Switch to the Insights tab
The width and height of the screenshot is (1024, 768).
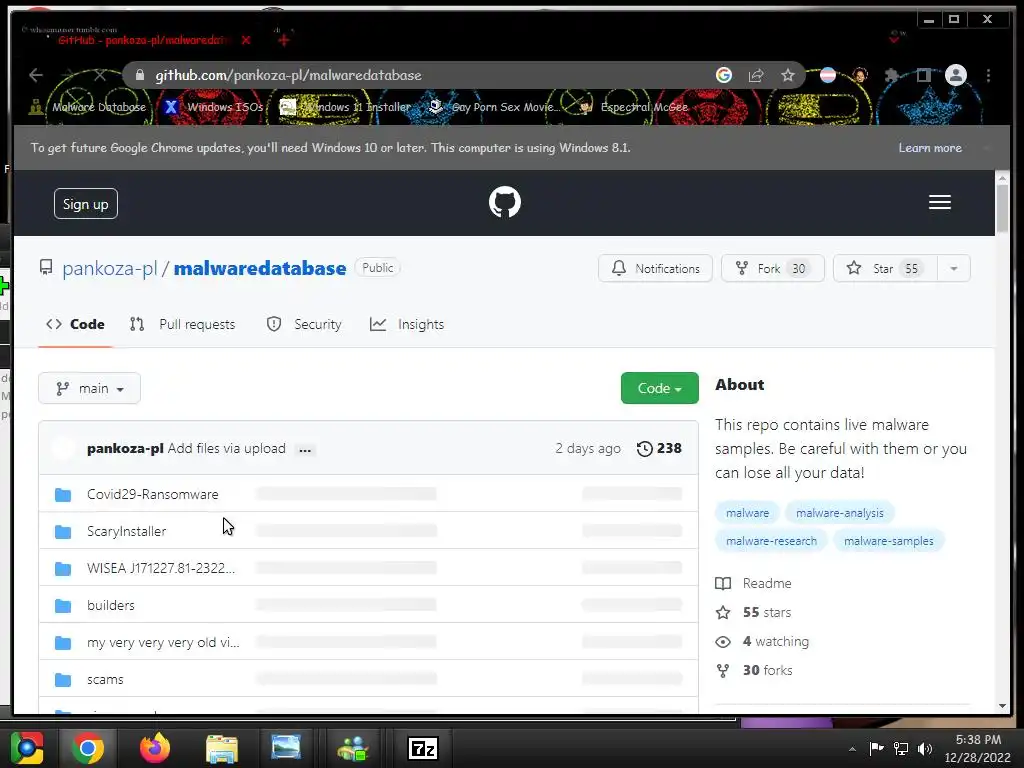pos(407,324)
